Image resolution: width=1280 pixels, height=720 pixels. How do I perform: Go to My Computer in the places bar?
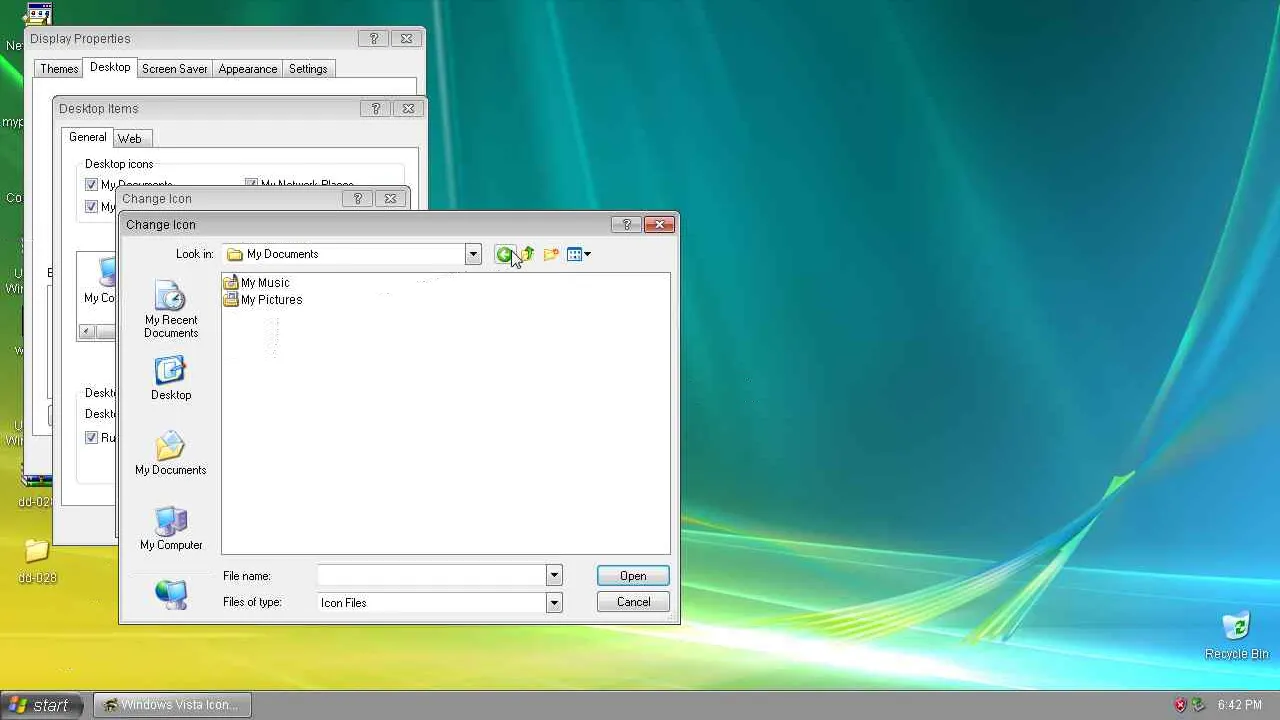pyautogui.click(x=171, y=528)
